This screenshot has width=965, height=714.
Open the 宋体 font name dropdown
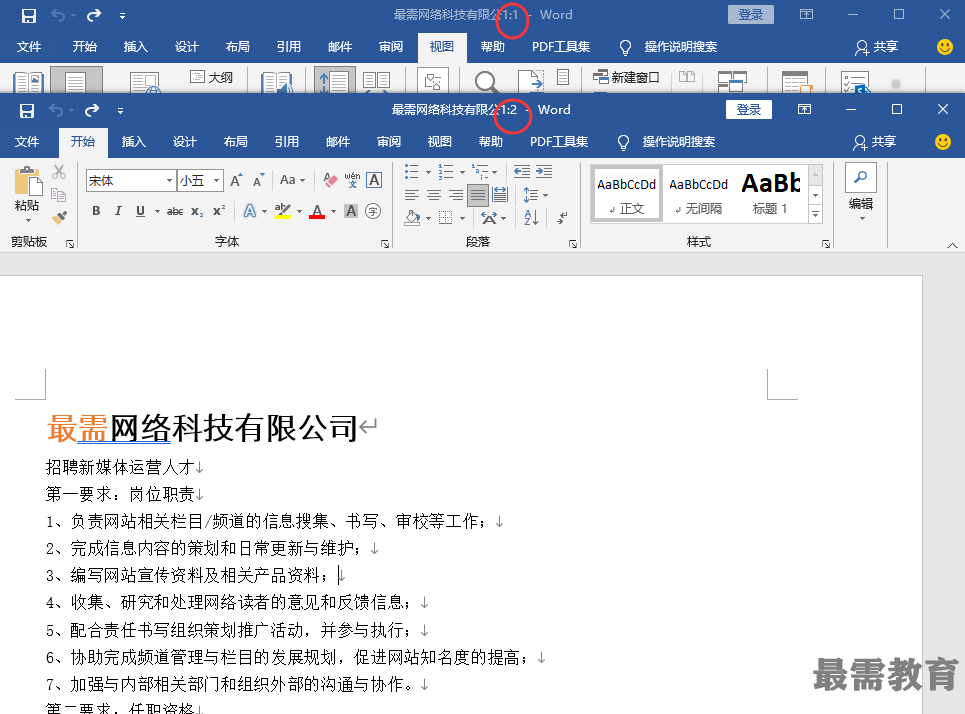pos(169,180)
